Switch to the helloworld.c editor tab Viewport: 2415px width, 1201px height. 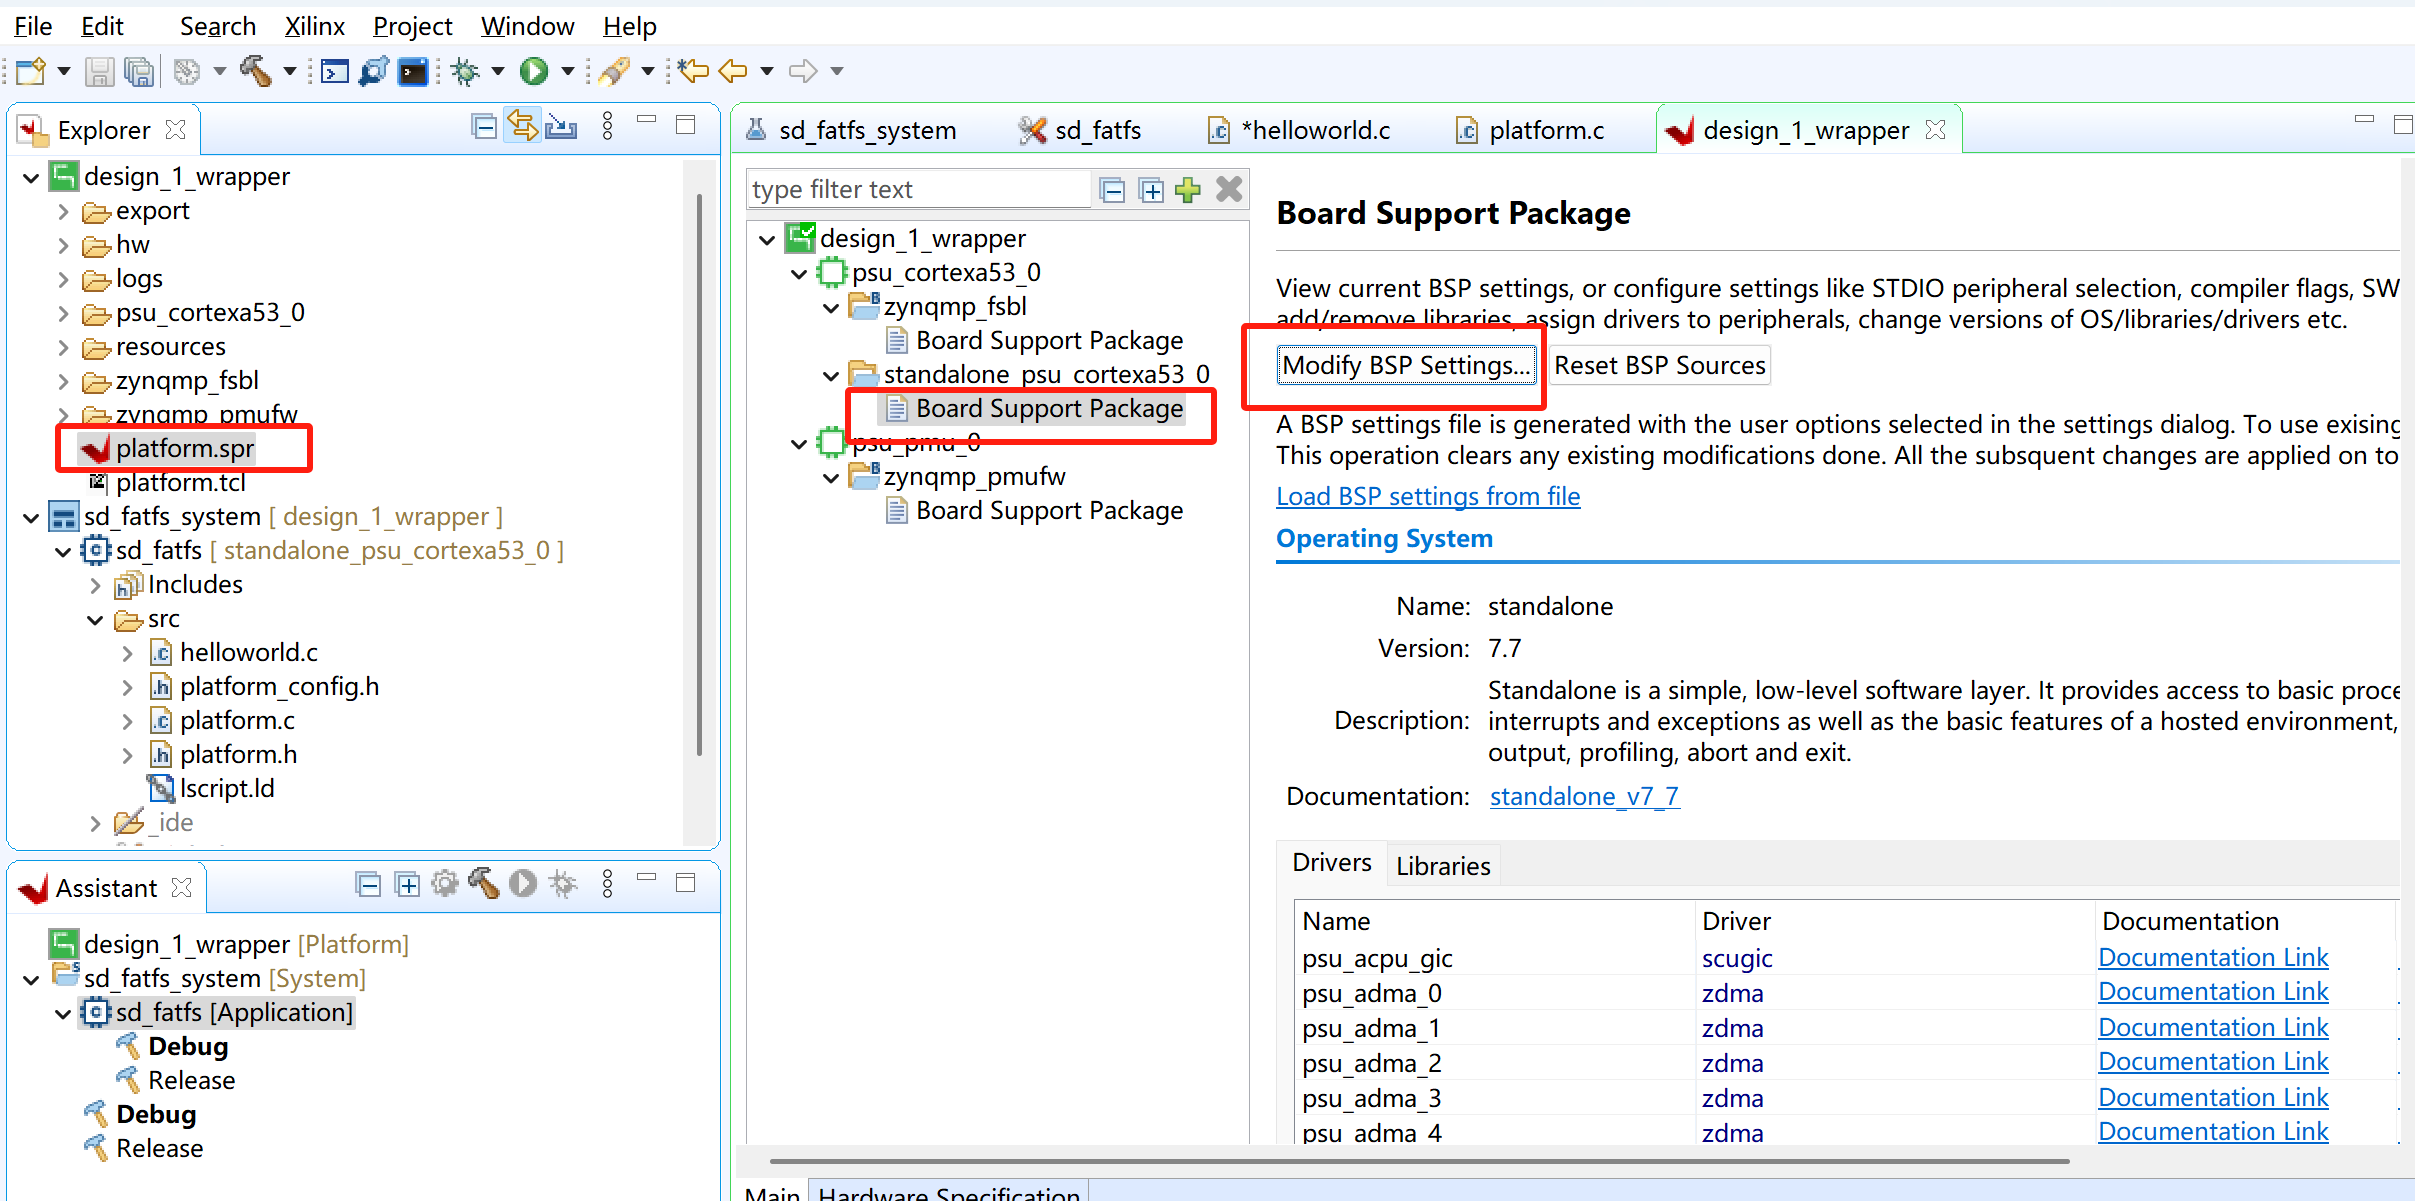point(1302,130)
